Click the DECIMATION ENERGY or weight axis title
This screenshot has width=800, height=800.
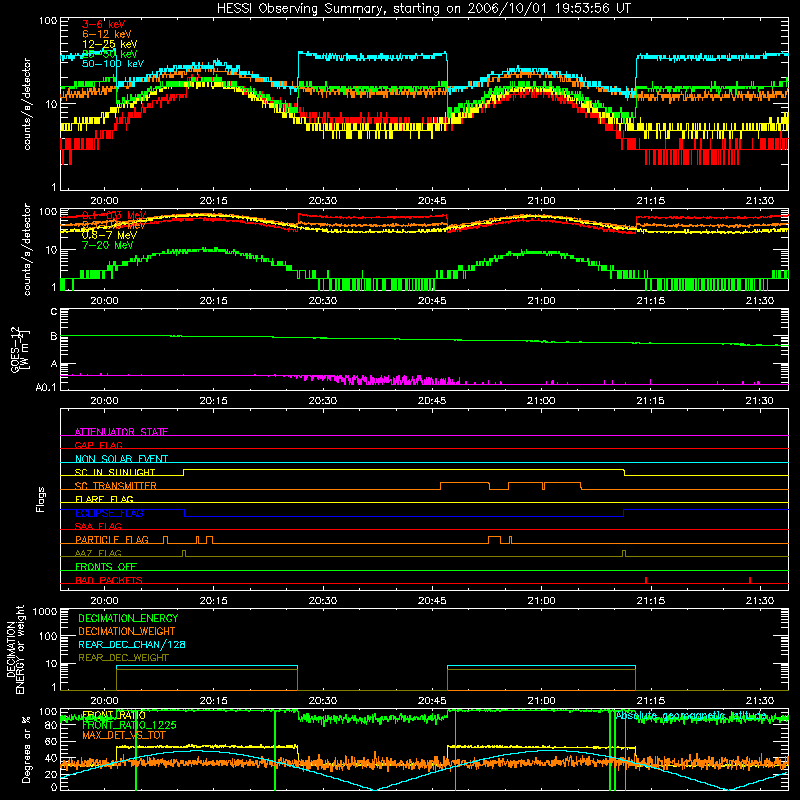(x=15, y=649)
